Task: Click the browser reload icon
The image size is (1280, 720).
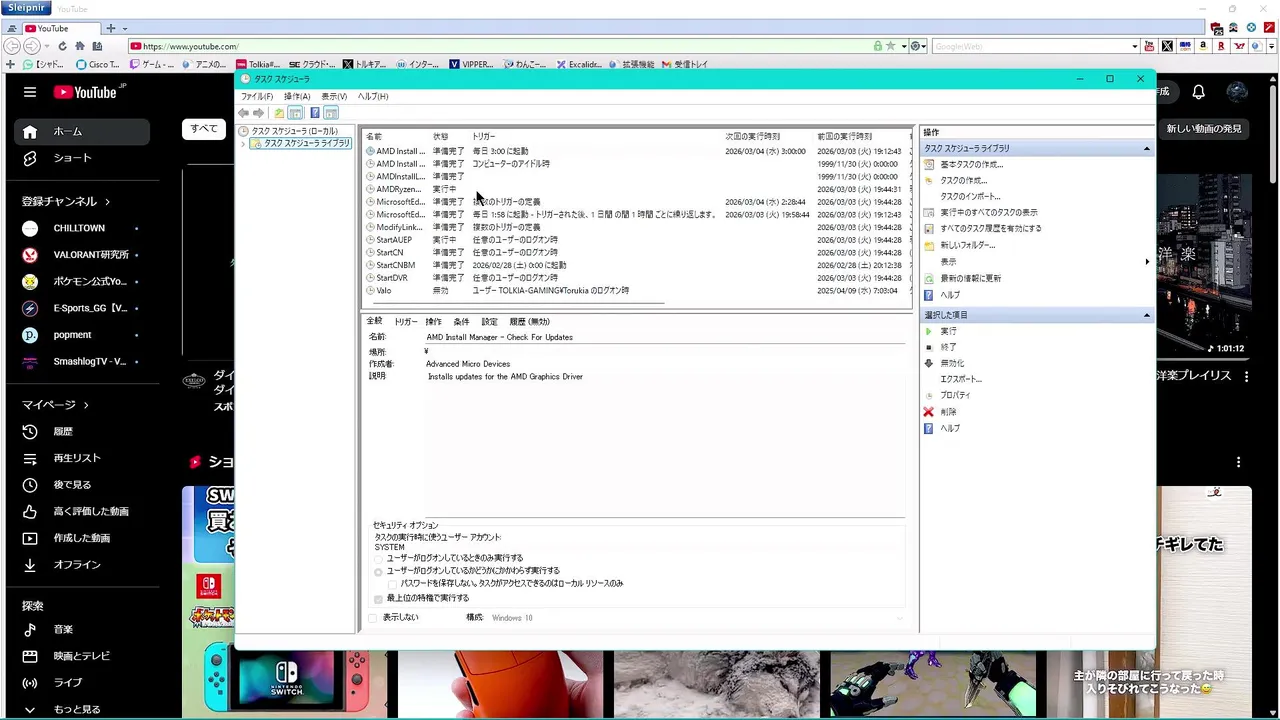Action: [62, 46]
